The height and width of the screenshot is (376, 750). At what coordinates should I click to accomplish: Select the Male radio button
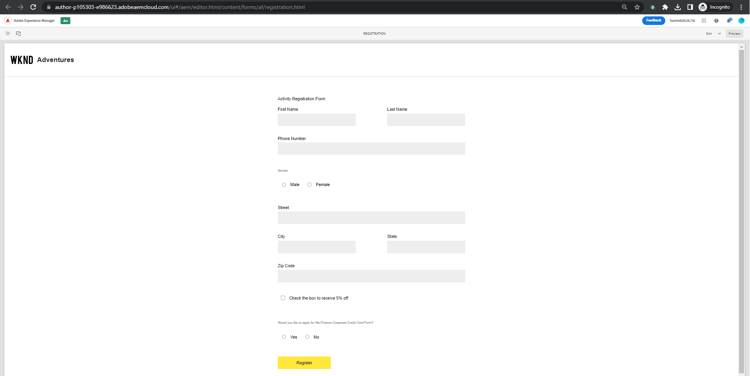pos(284,185)
